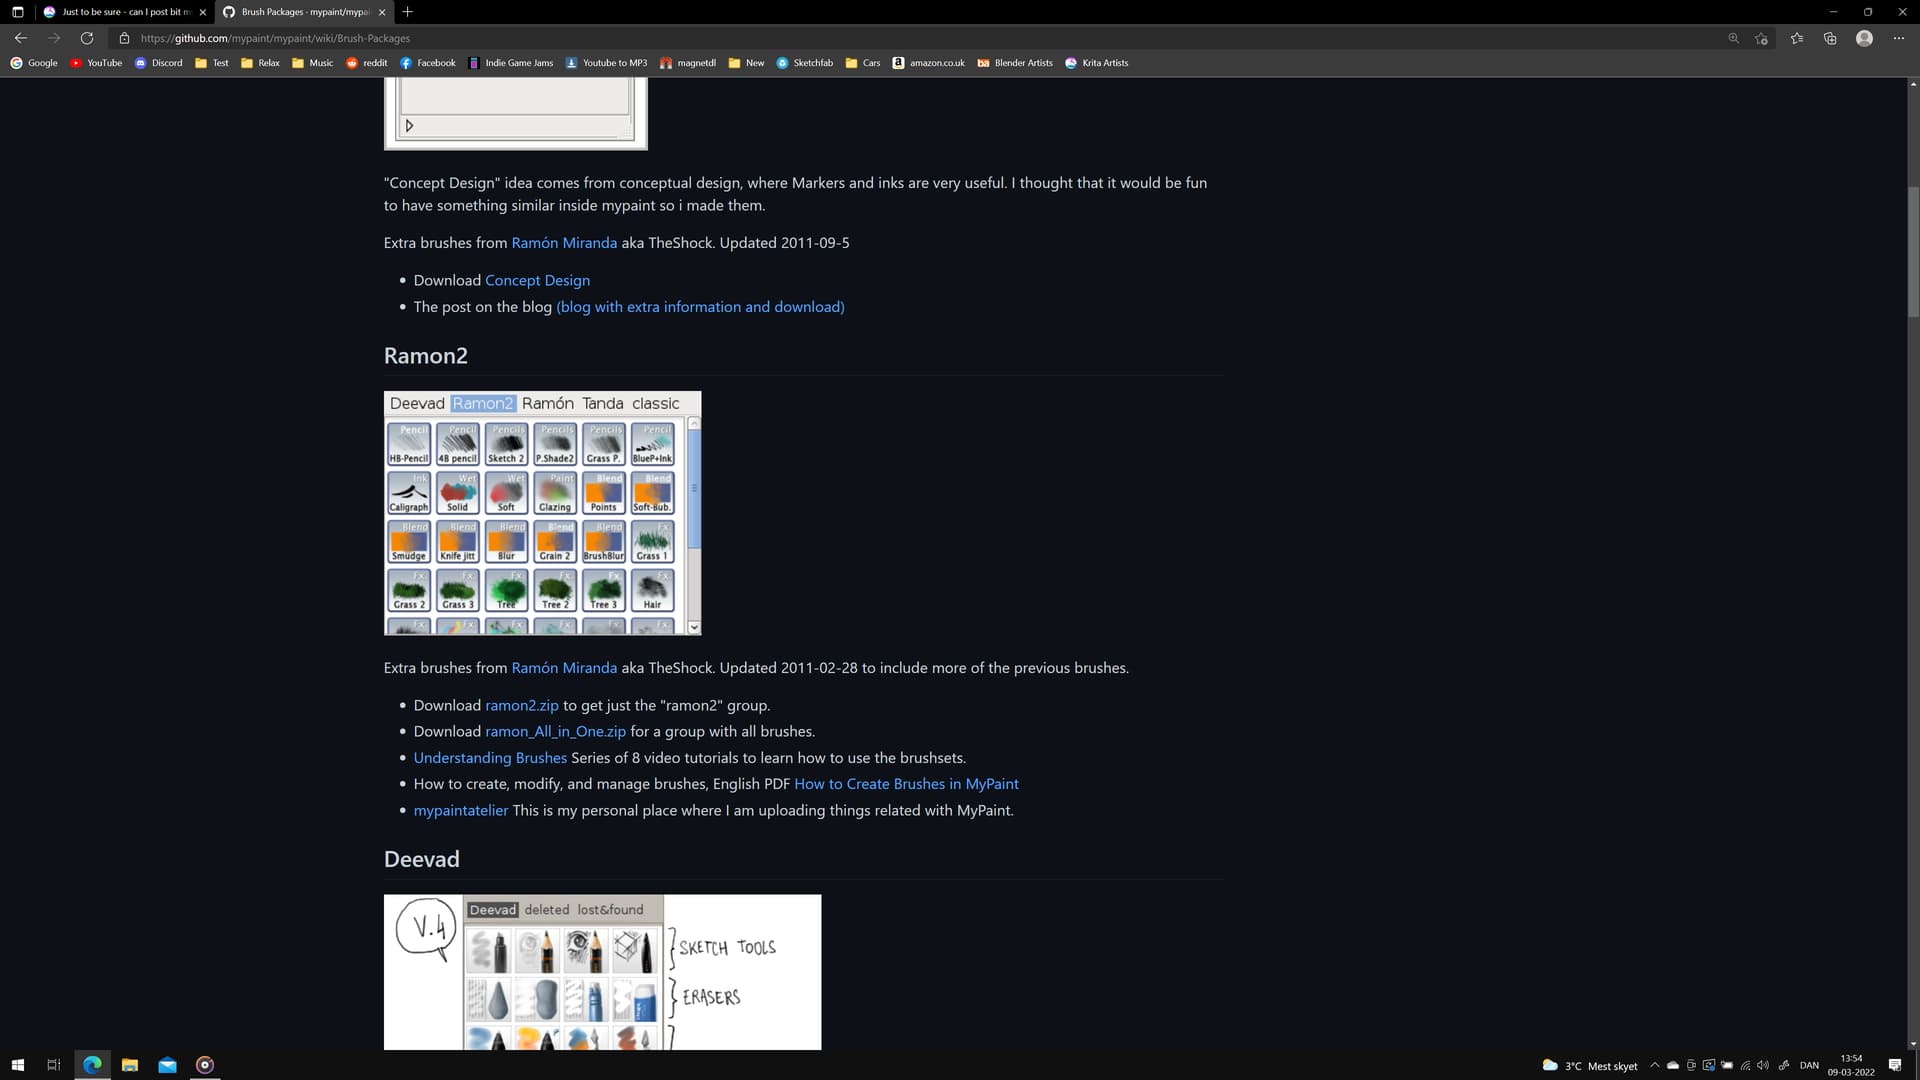Open File Explorer from the taskbar
1920x1080 pixels.
coord(130,1065)
